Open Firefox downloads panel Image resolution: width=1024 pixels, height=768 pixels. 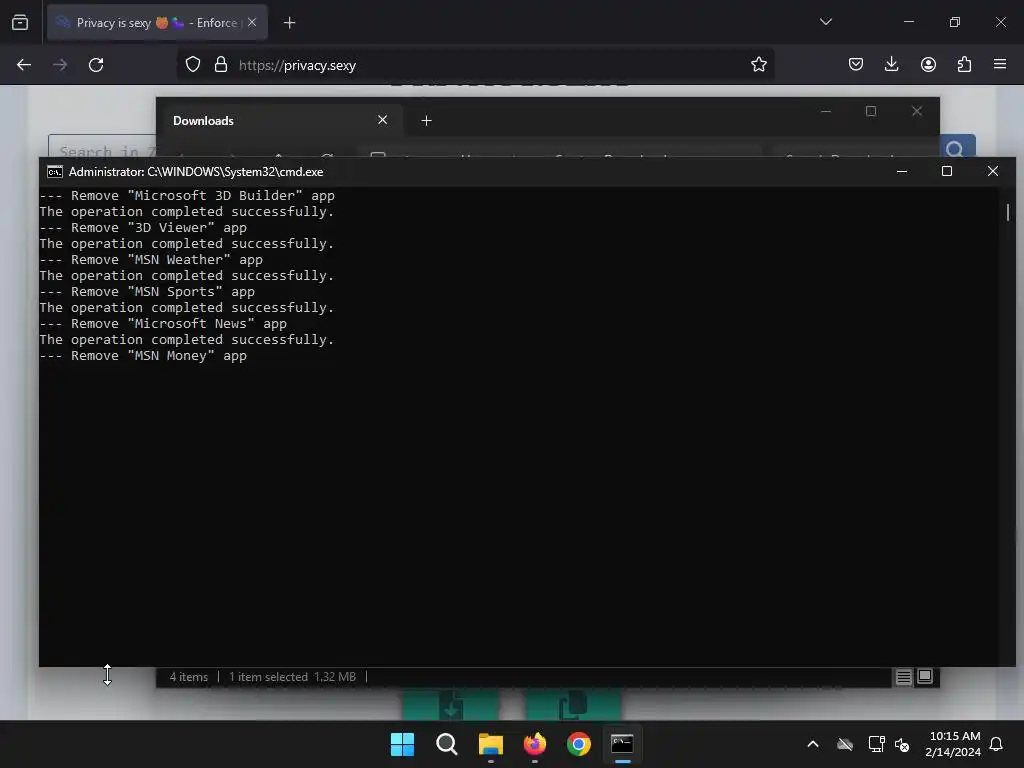click(891, 64)
